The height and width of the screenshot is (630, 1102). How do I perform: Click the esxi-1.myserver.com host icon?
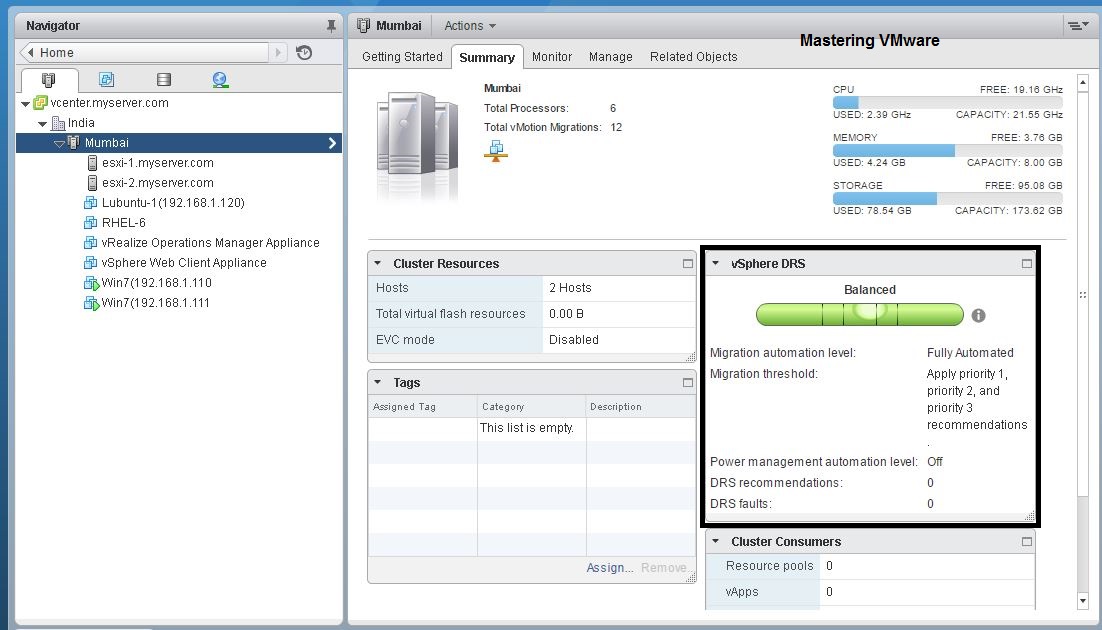[x=92, y=163]
